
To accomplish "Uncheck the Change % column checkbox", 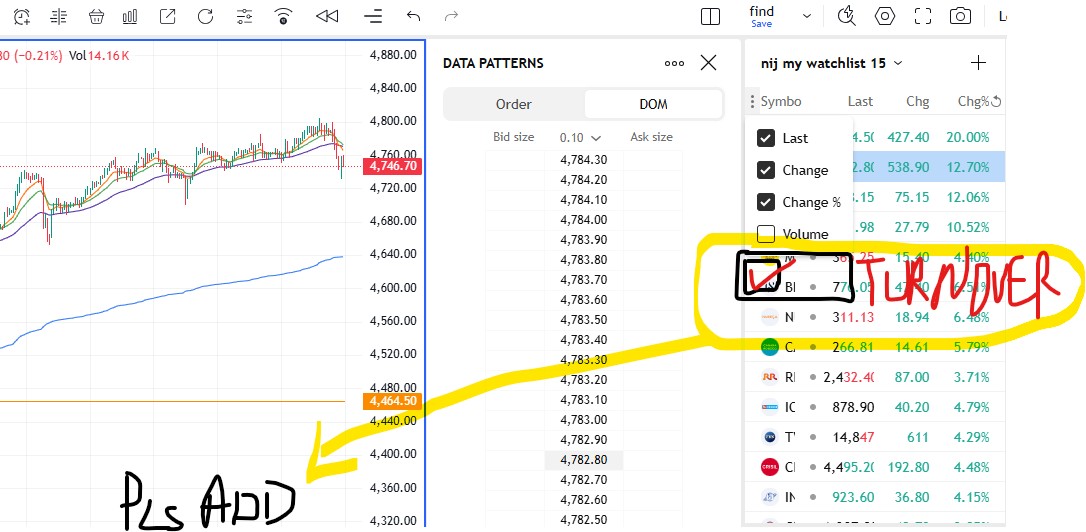I will coord(765,202).
